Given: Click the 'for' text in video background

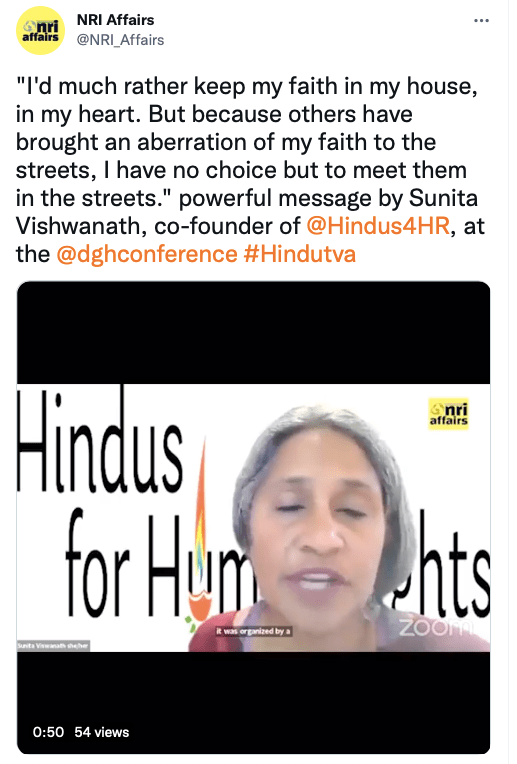Looking at the screenshot, I should (x=97, y=565).
